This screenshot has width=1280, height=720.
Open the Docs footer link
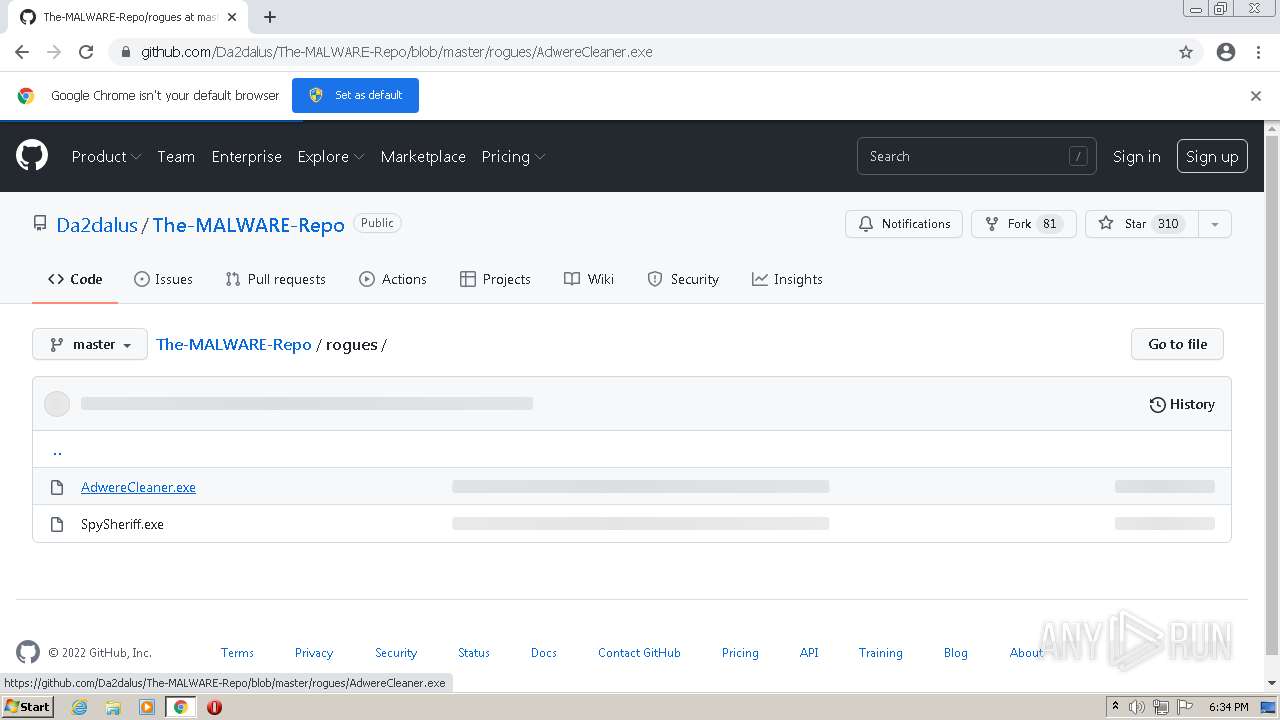pyautogui.click(x=544, y=652)
